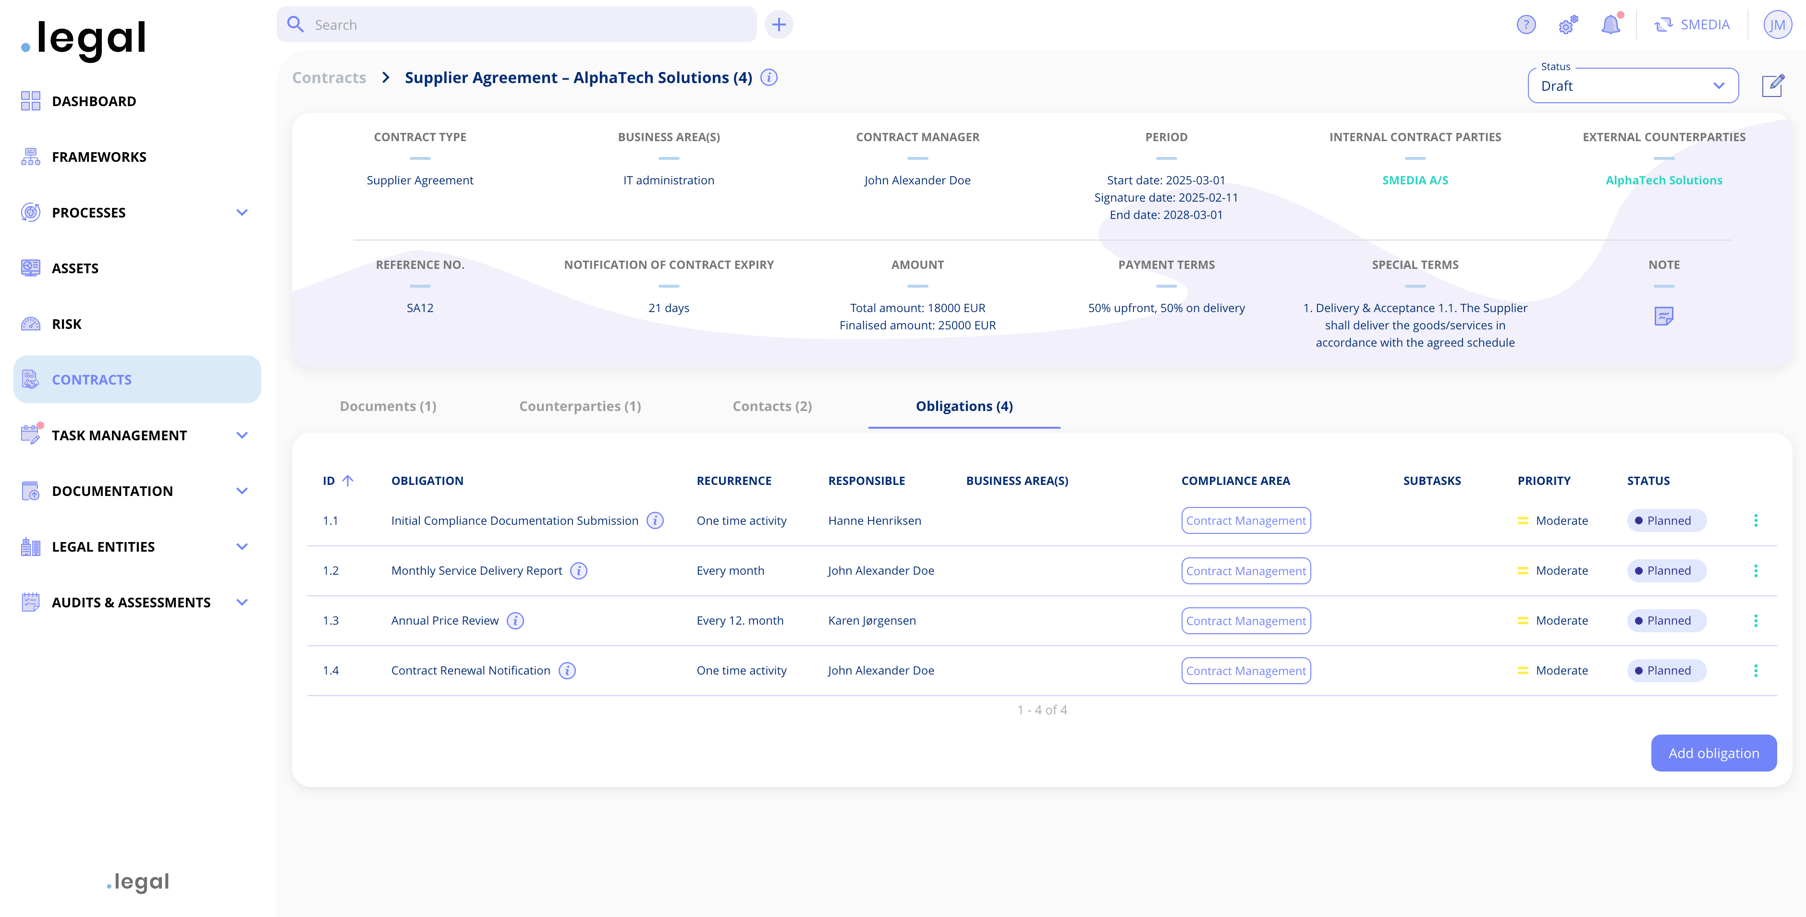Click info icon for Monthly Service Delivery Report

pyautogui.click(x=579, y=571)
